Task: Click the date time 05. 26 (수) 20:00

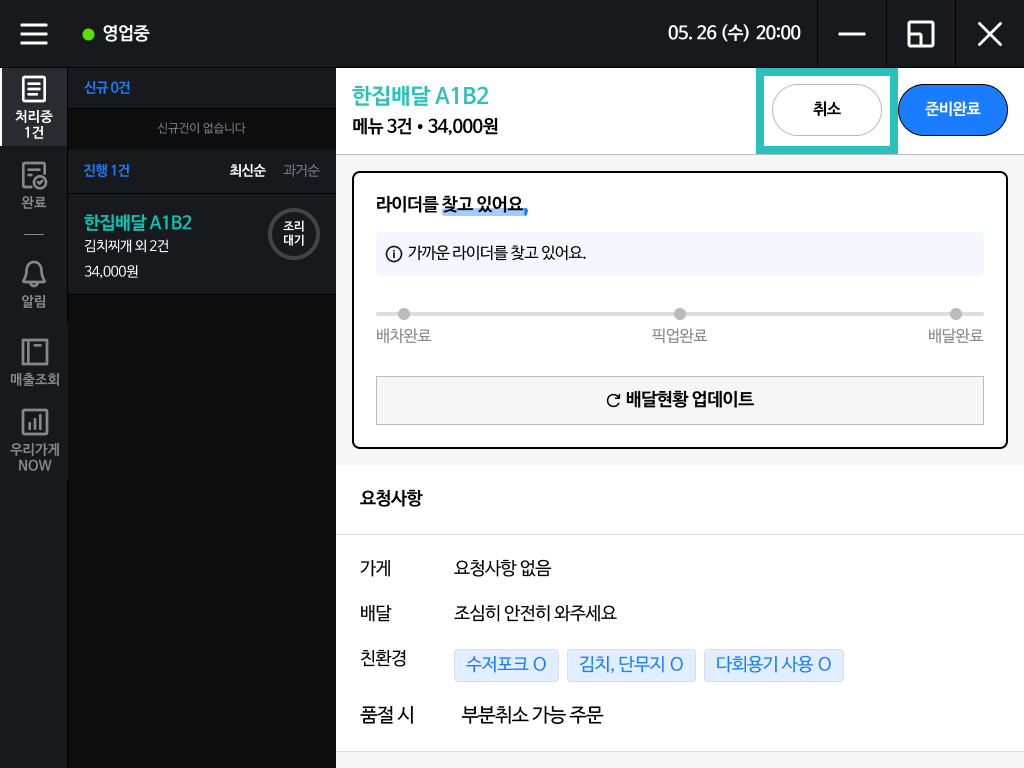Action: click(734, 33)
